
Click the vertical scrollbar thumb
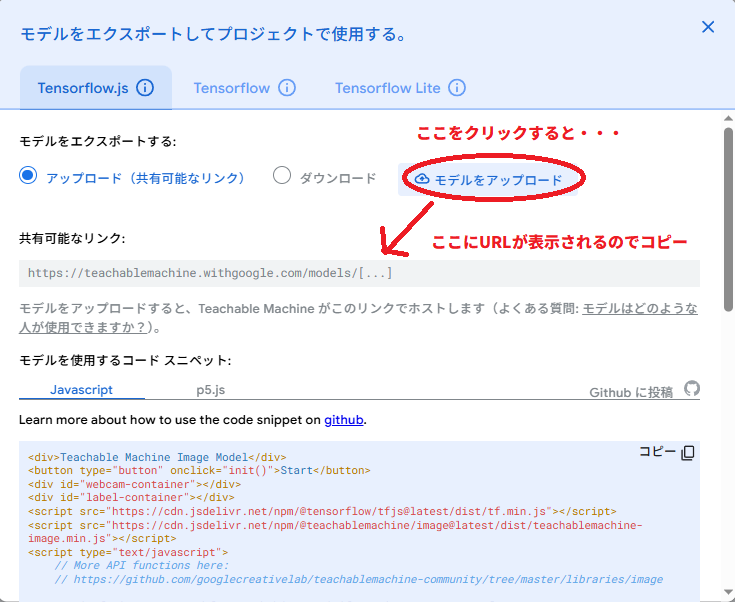click(x=728, y=219)
